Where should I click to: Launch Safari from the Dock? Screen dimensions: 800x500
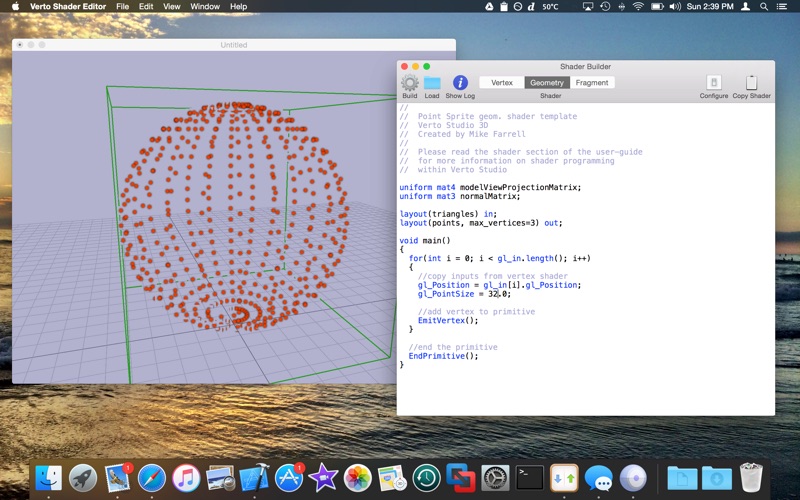[152, 478]
